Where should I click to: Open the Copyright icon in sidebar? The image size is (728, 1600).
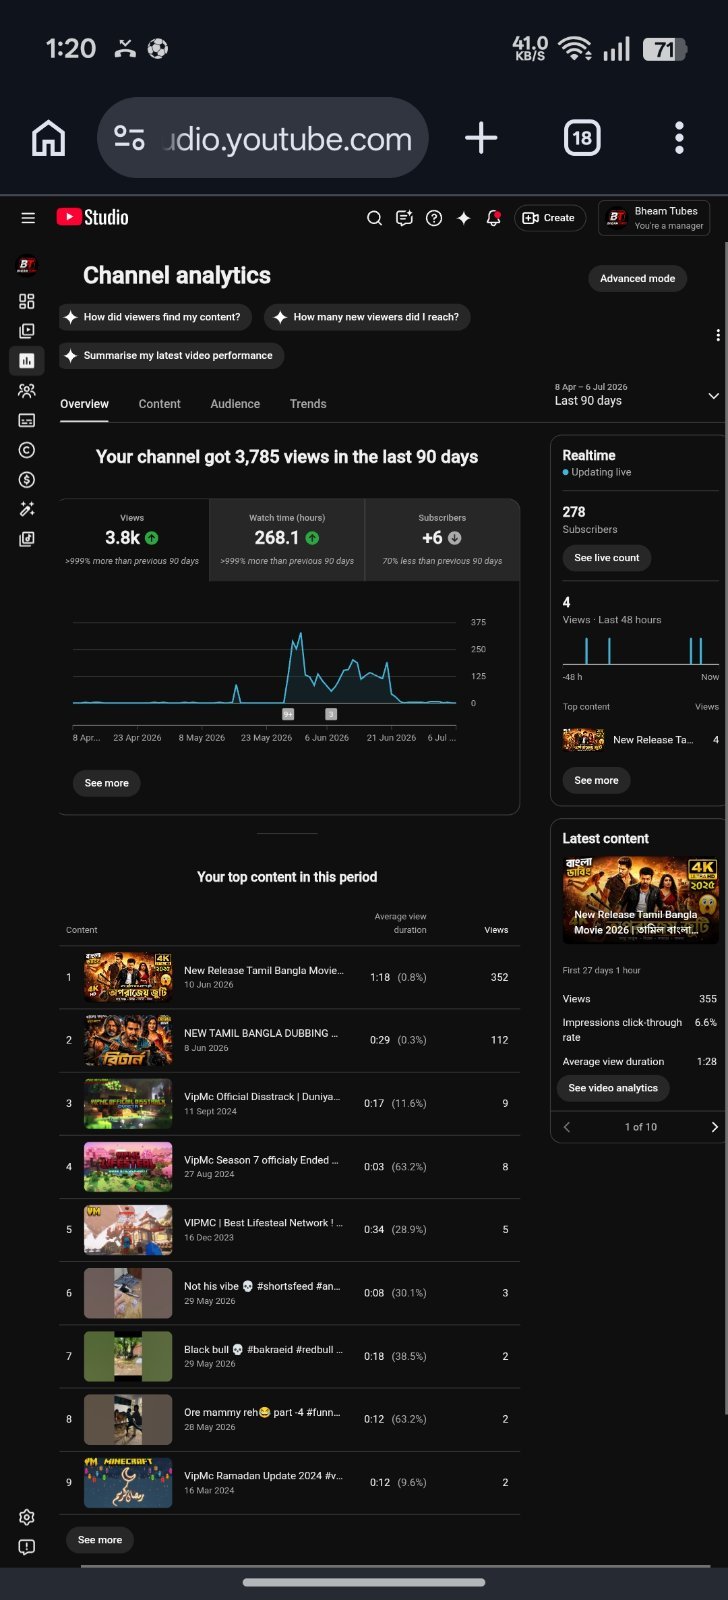pos(27,450)
